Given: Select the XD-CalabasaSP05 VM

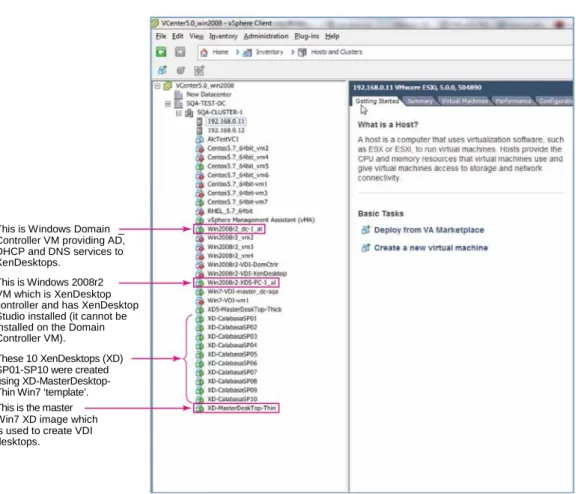Looking at the screenshot, I should point(232,354).
